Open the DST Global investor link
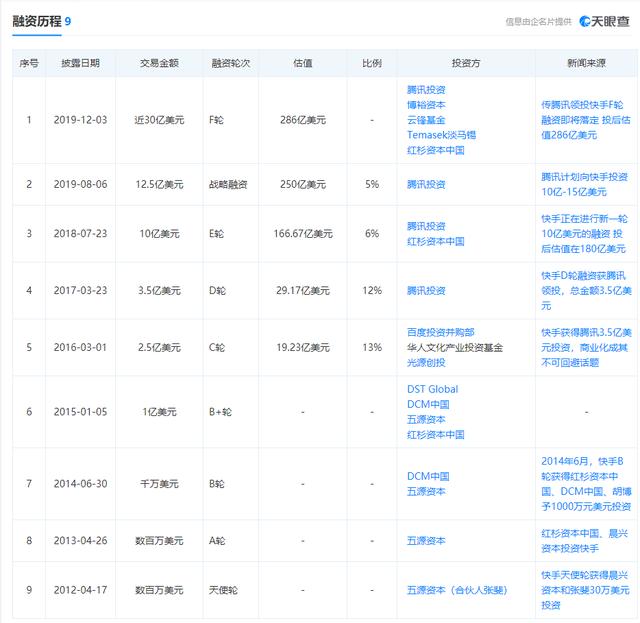The width and height of the screenshot is (640, 623). [x=432, y=389]
